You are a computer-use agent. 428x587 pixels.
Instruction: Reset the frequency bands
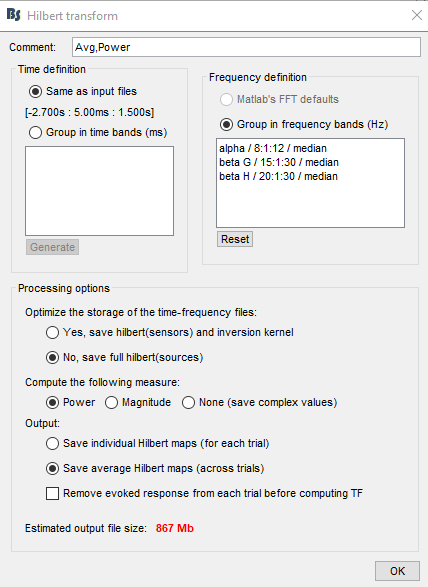pos(235,239)
